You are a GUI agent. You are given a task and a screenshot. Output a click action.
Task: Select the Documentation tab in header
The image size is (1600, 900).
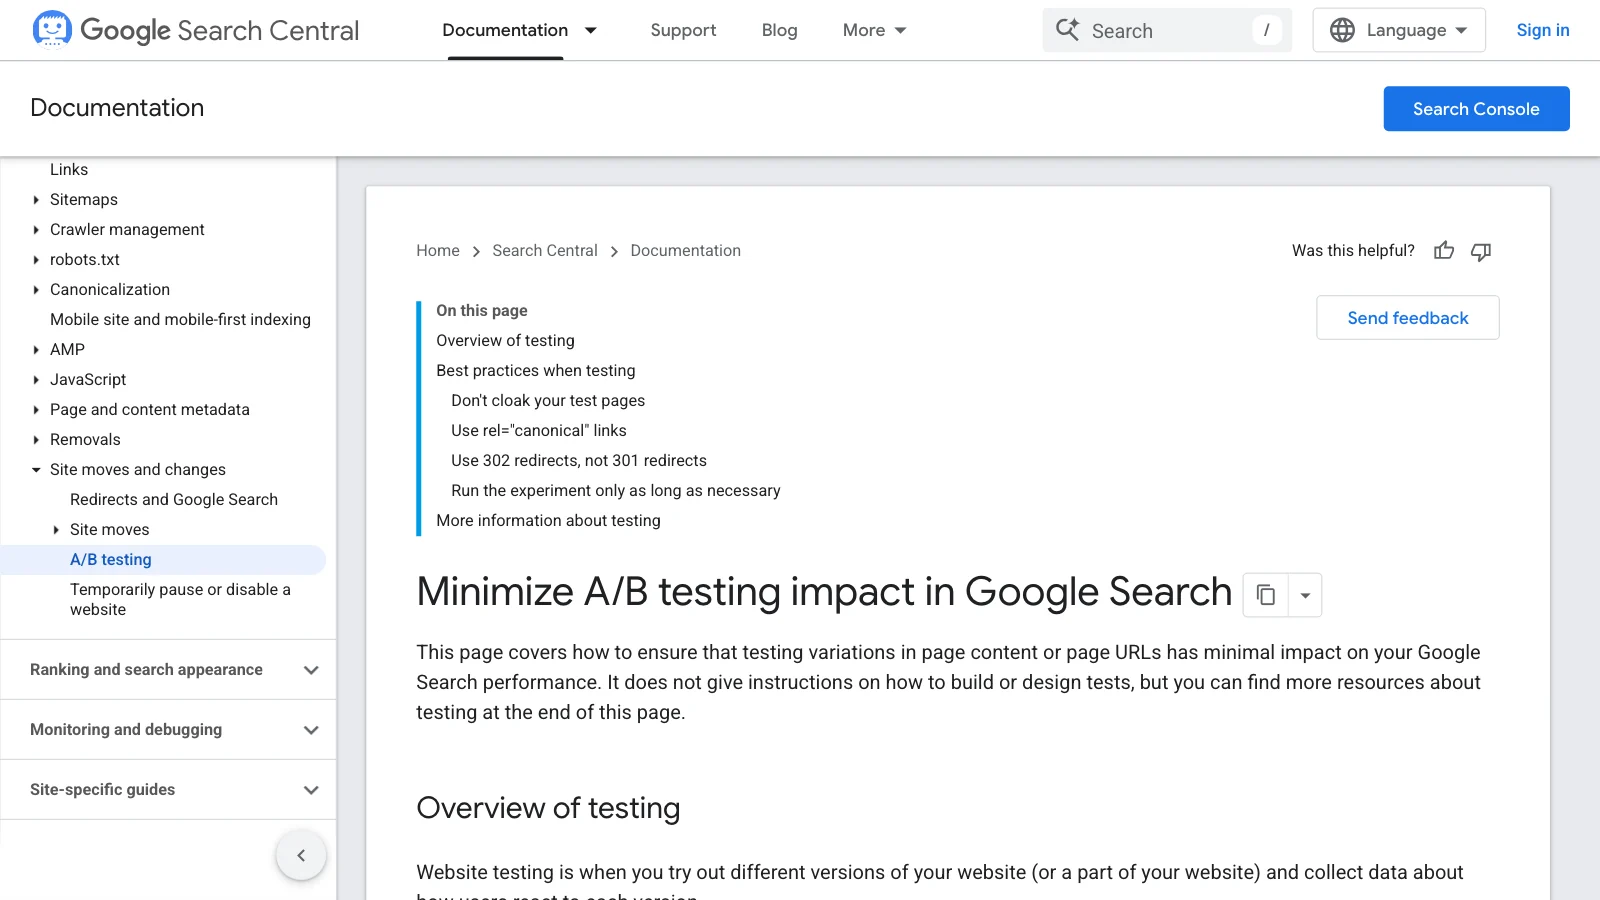point(505,30)
